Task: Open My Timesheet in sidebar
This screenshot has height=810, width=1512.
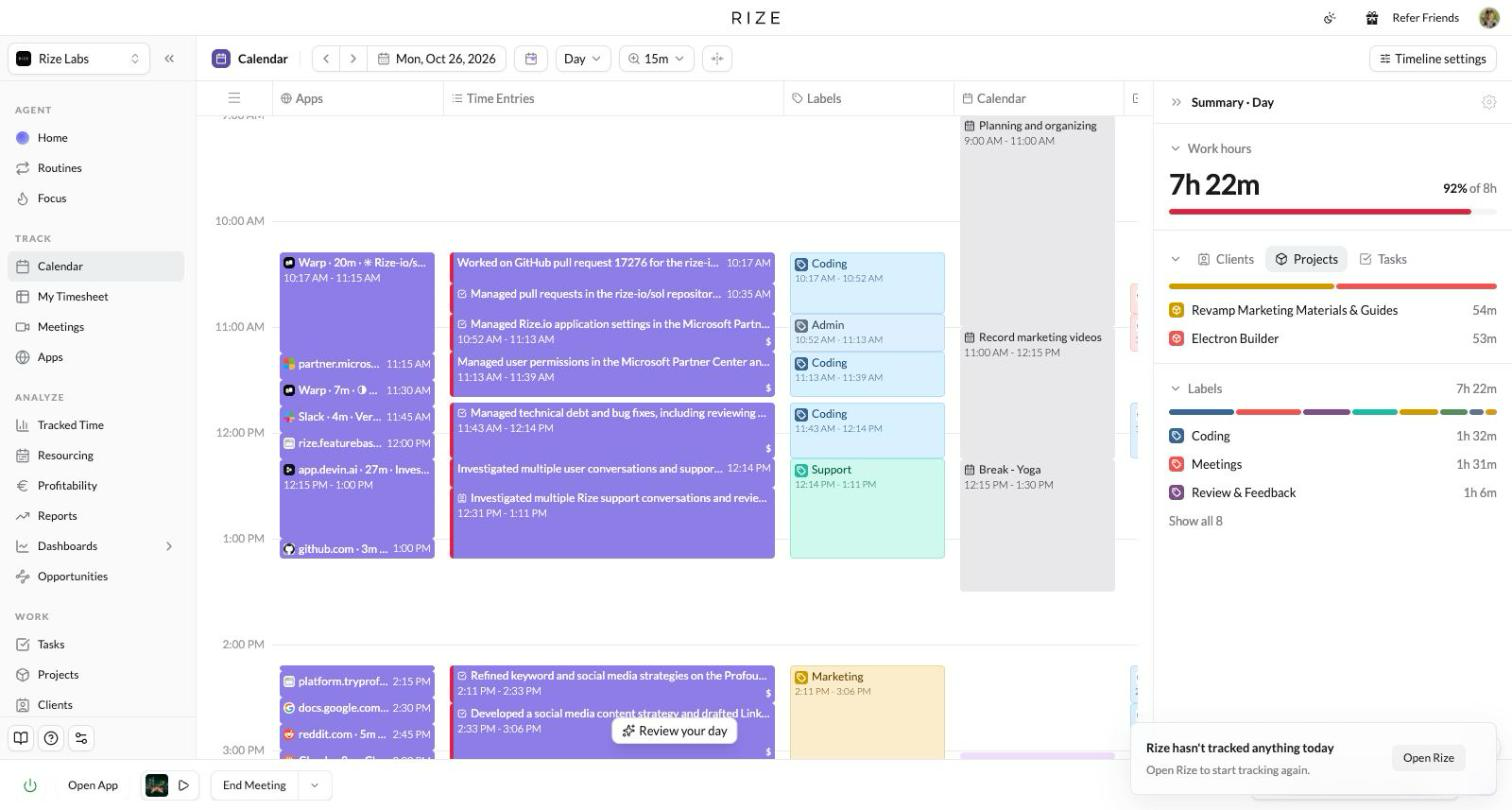Action: click(x=96, y=297)
